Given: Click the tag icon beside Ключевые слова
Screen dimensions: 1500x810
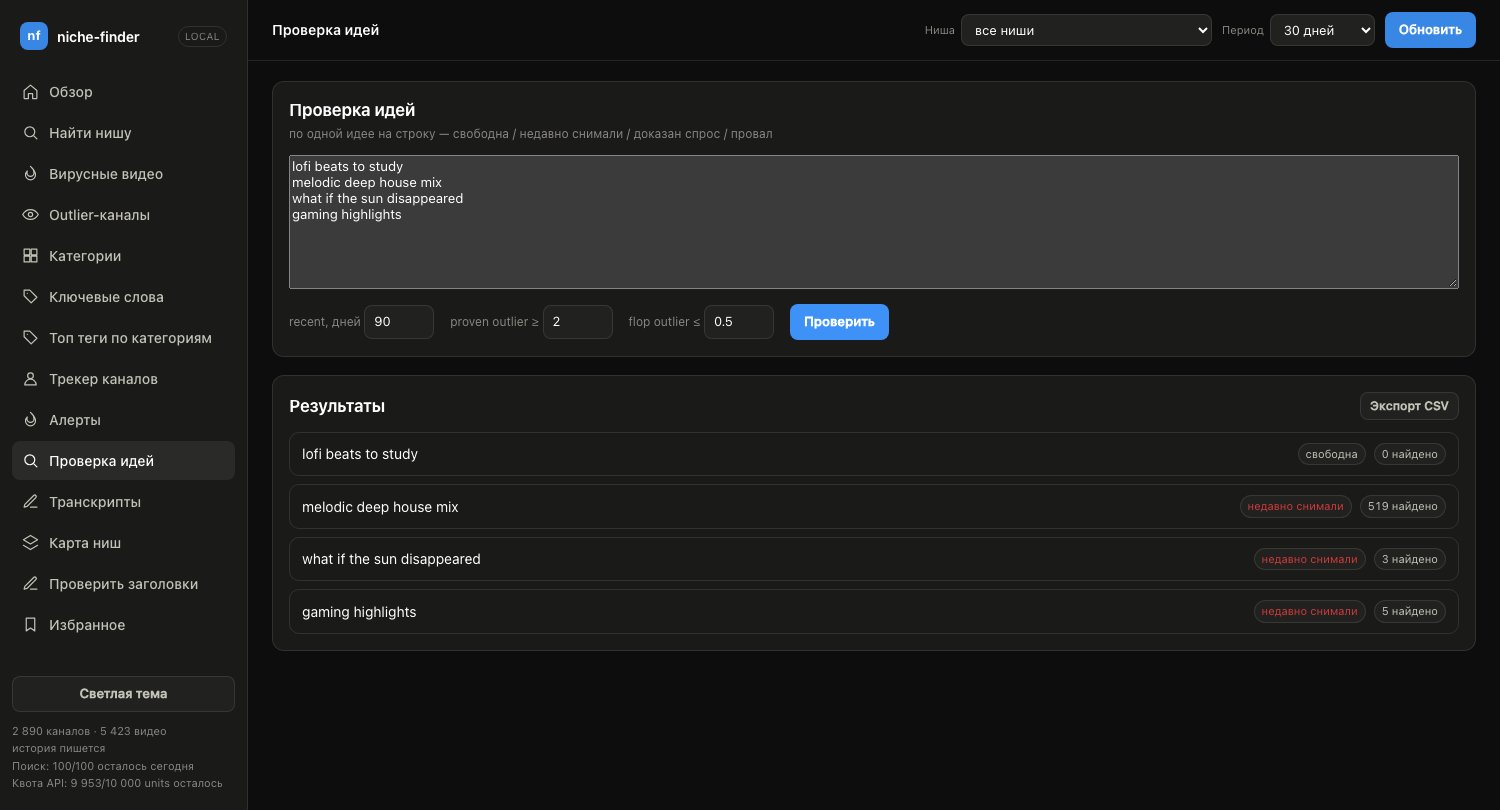Looking at the screenshot, I should tap(31, 297).
